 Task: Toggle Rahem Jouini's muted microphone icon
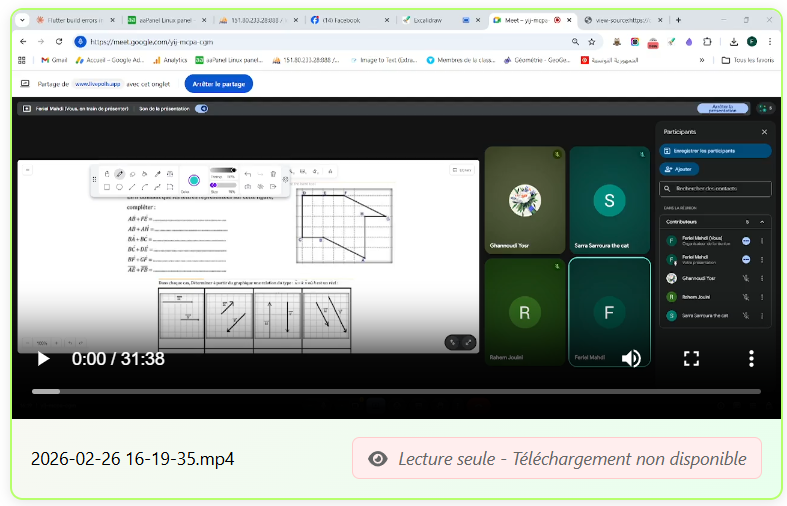(746, 297)
